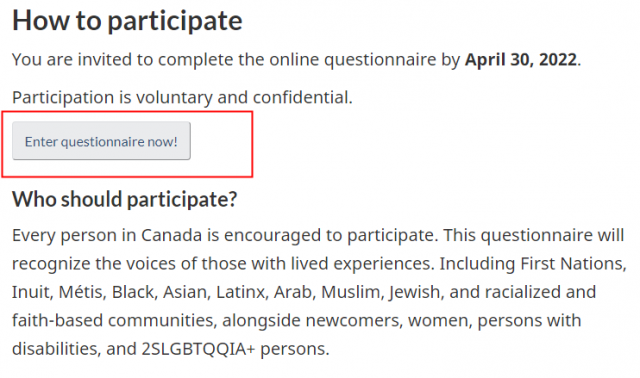Viewport: 640px width, 378px height.
Task: Click the bold 'April 30, 2022' date
Action: tap(521, 60)
